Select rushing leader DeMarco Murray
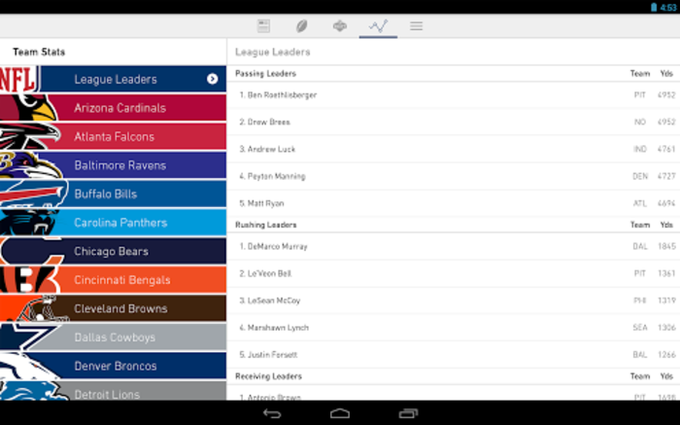680x425 pixels. point(453,246)
